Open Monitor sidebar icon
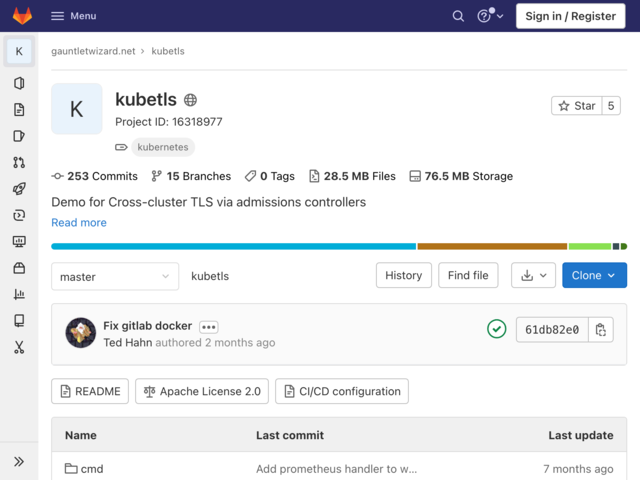 19,241
